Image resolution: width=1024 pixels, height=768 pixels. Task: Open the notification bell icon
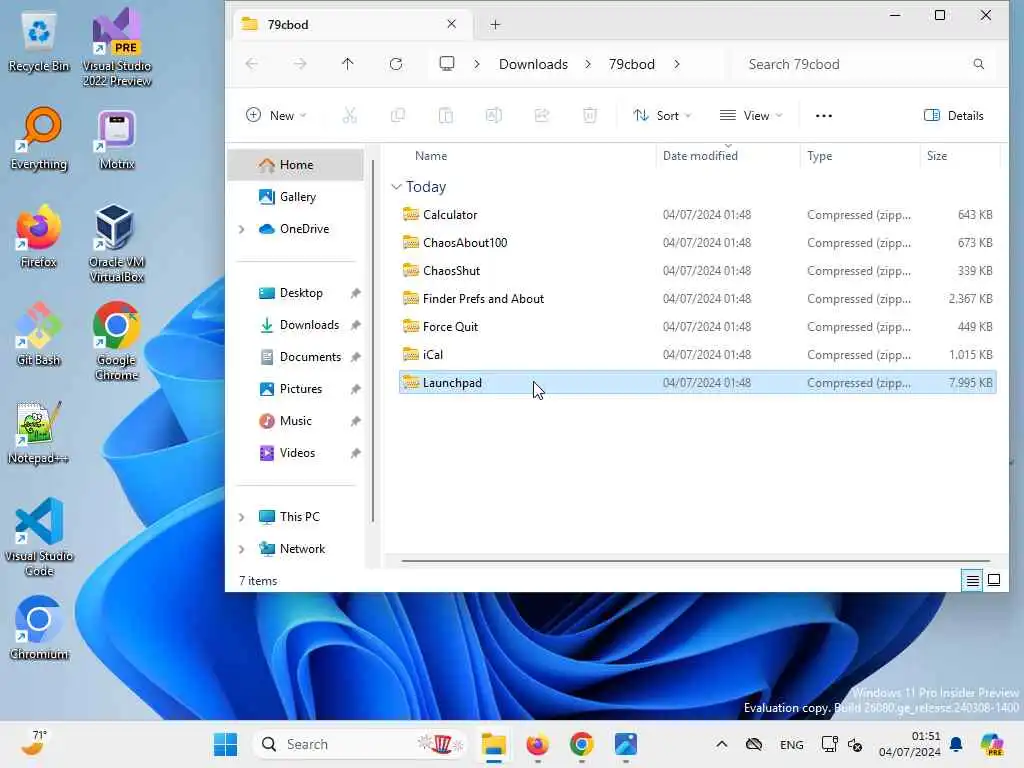[956, 744]
